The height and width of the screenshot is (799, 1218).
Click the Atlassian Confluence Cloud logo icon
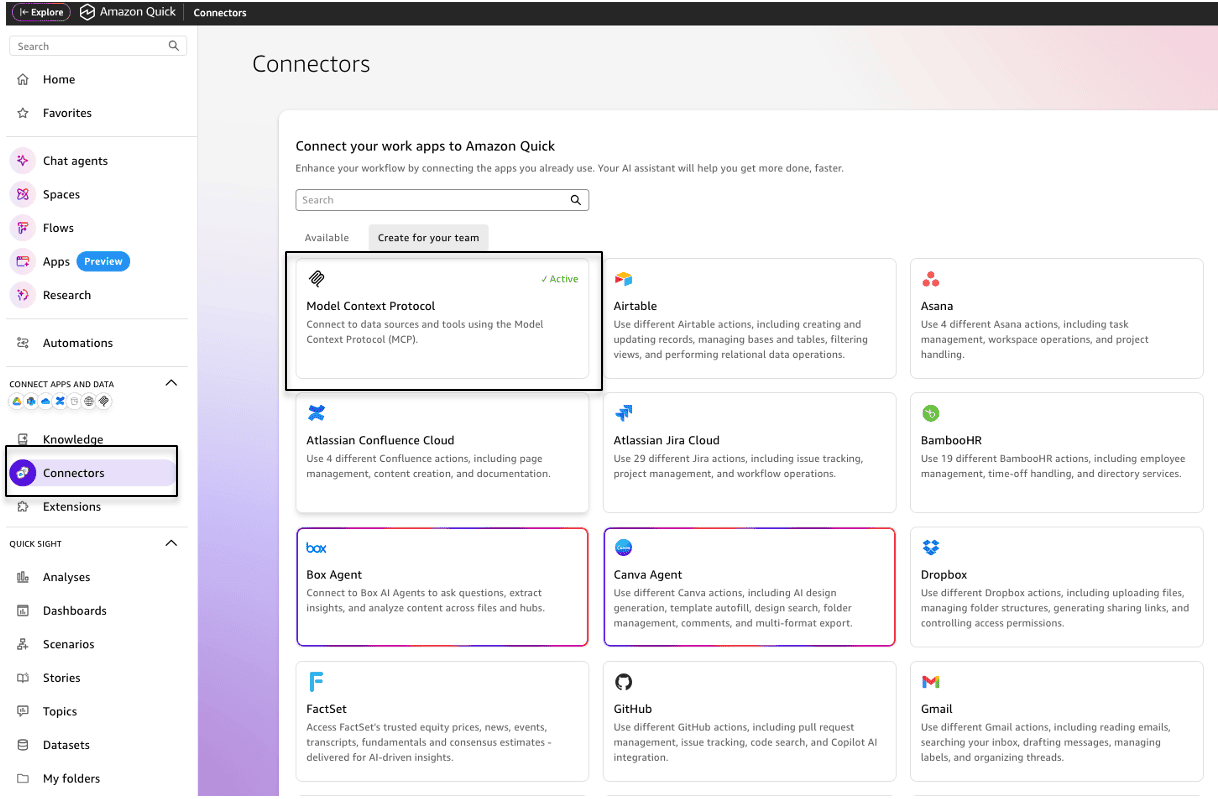[317, 413]
